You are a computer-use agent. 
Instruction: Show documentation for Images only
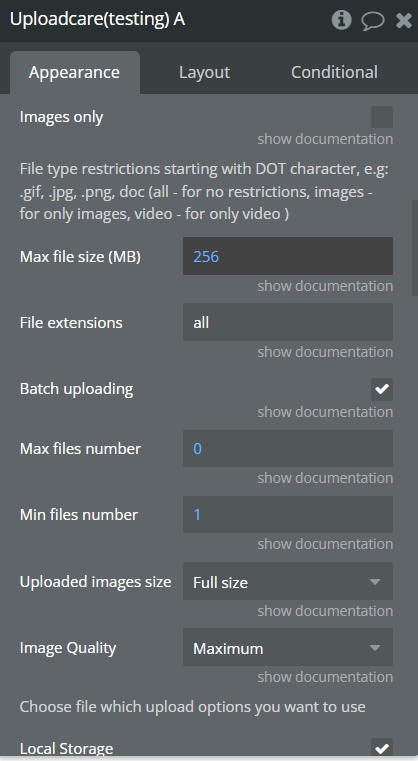click(x=325, y=139)
